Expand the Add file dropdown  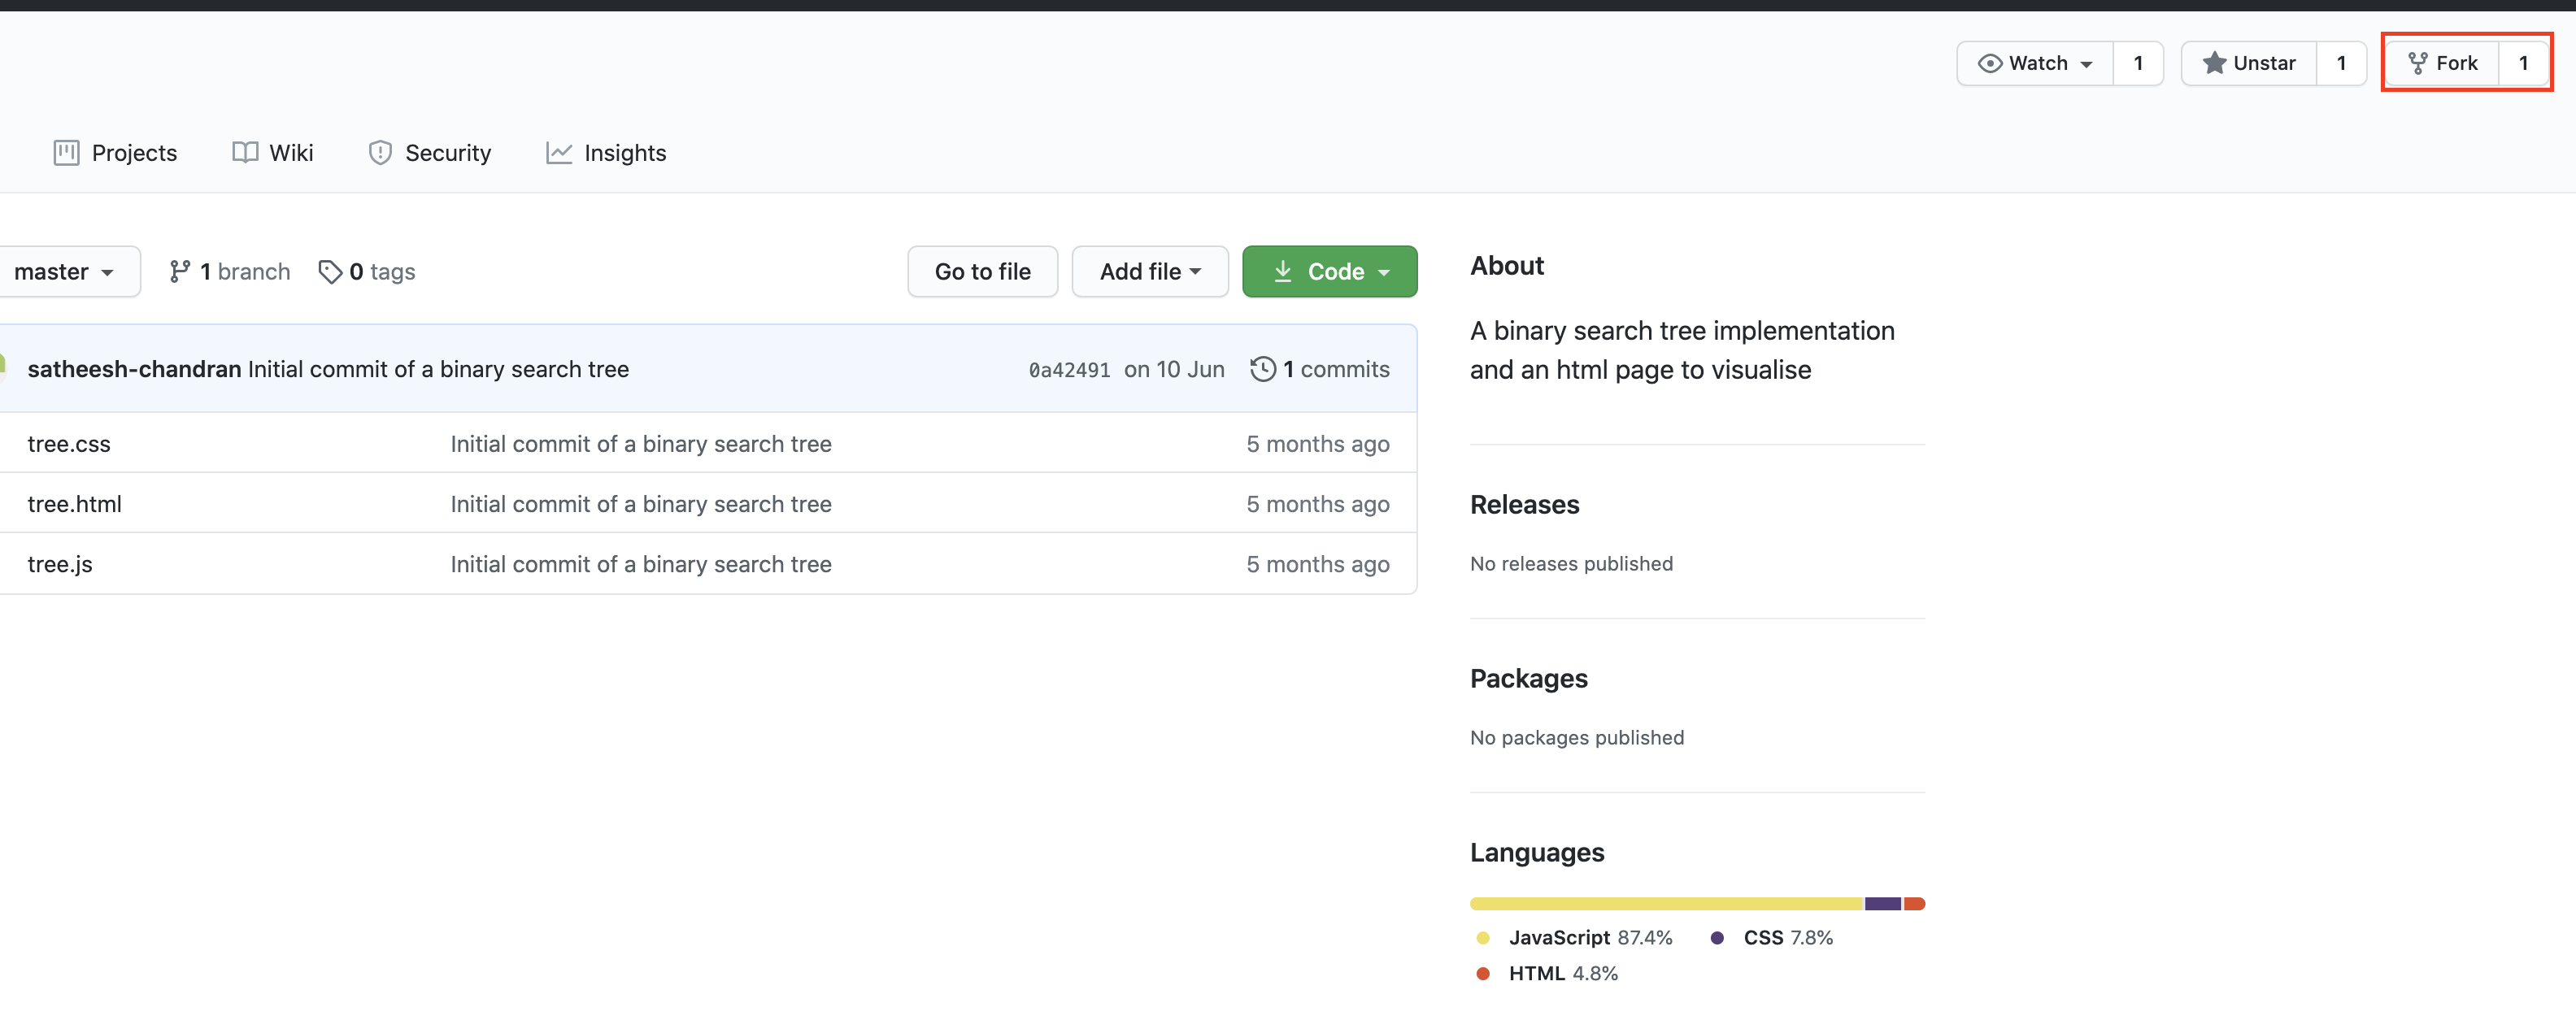point(1150,272)
